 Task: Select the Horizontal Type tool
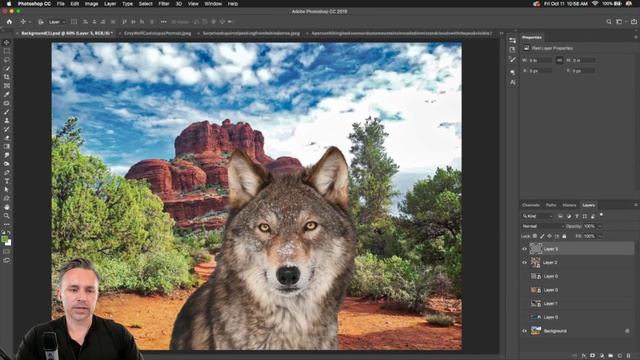pyautogui.click(x=7, y=181)
